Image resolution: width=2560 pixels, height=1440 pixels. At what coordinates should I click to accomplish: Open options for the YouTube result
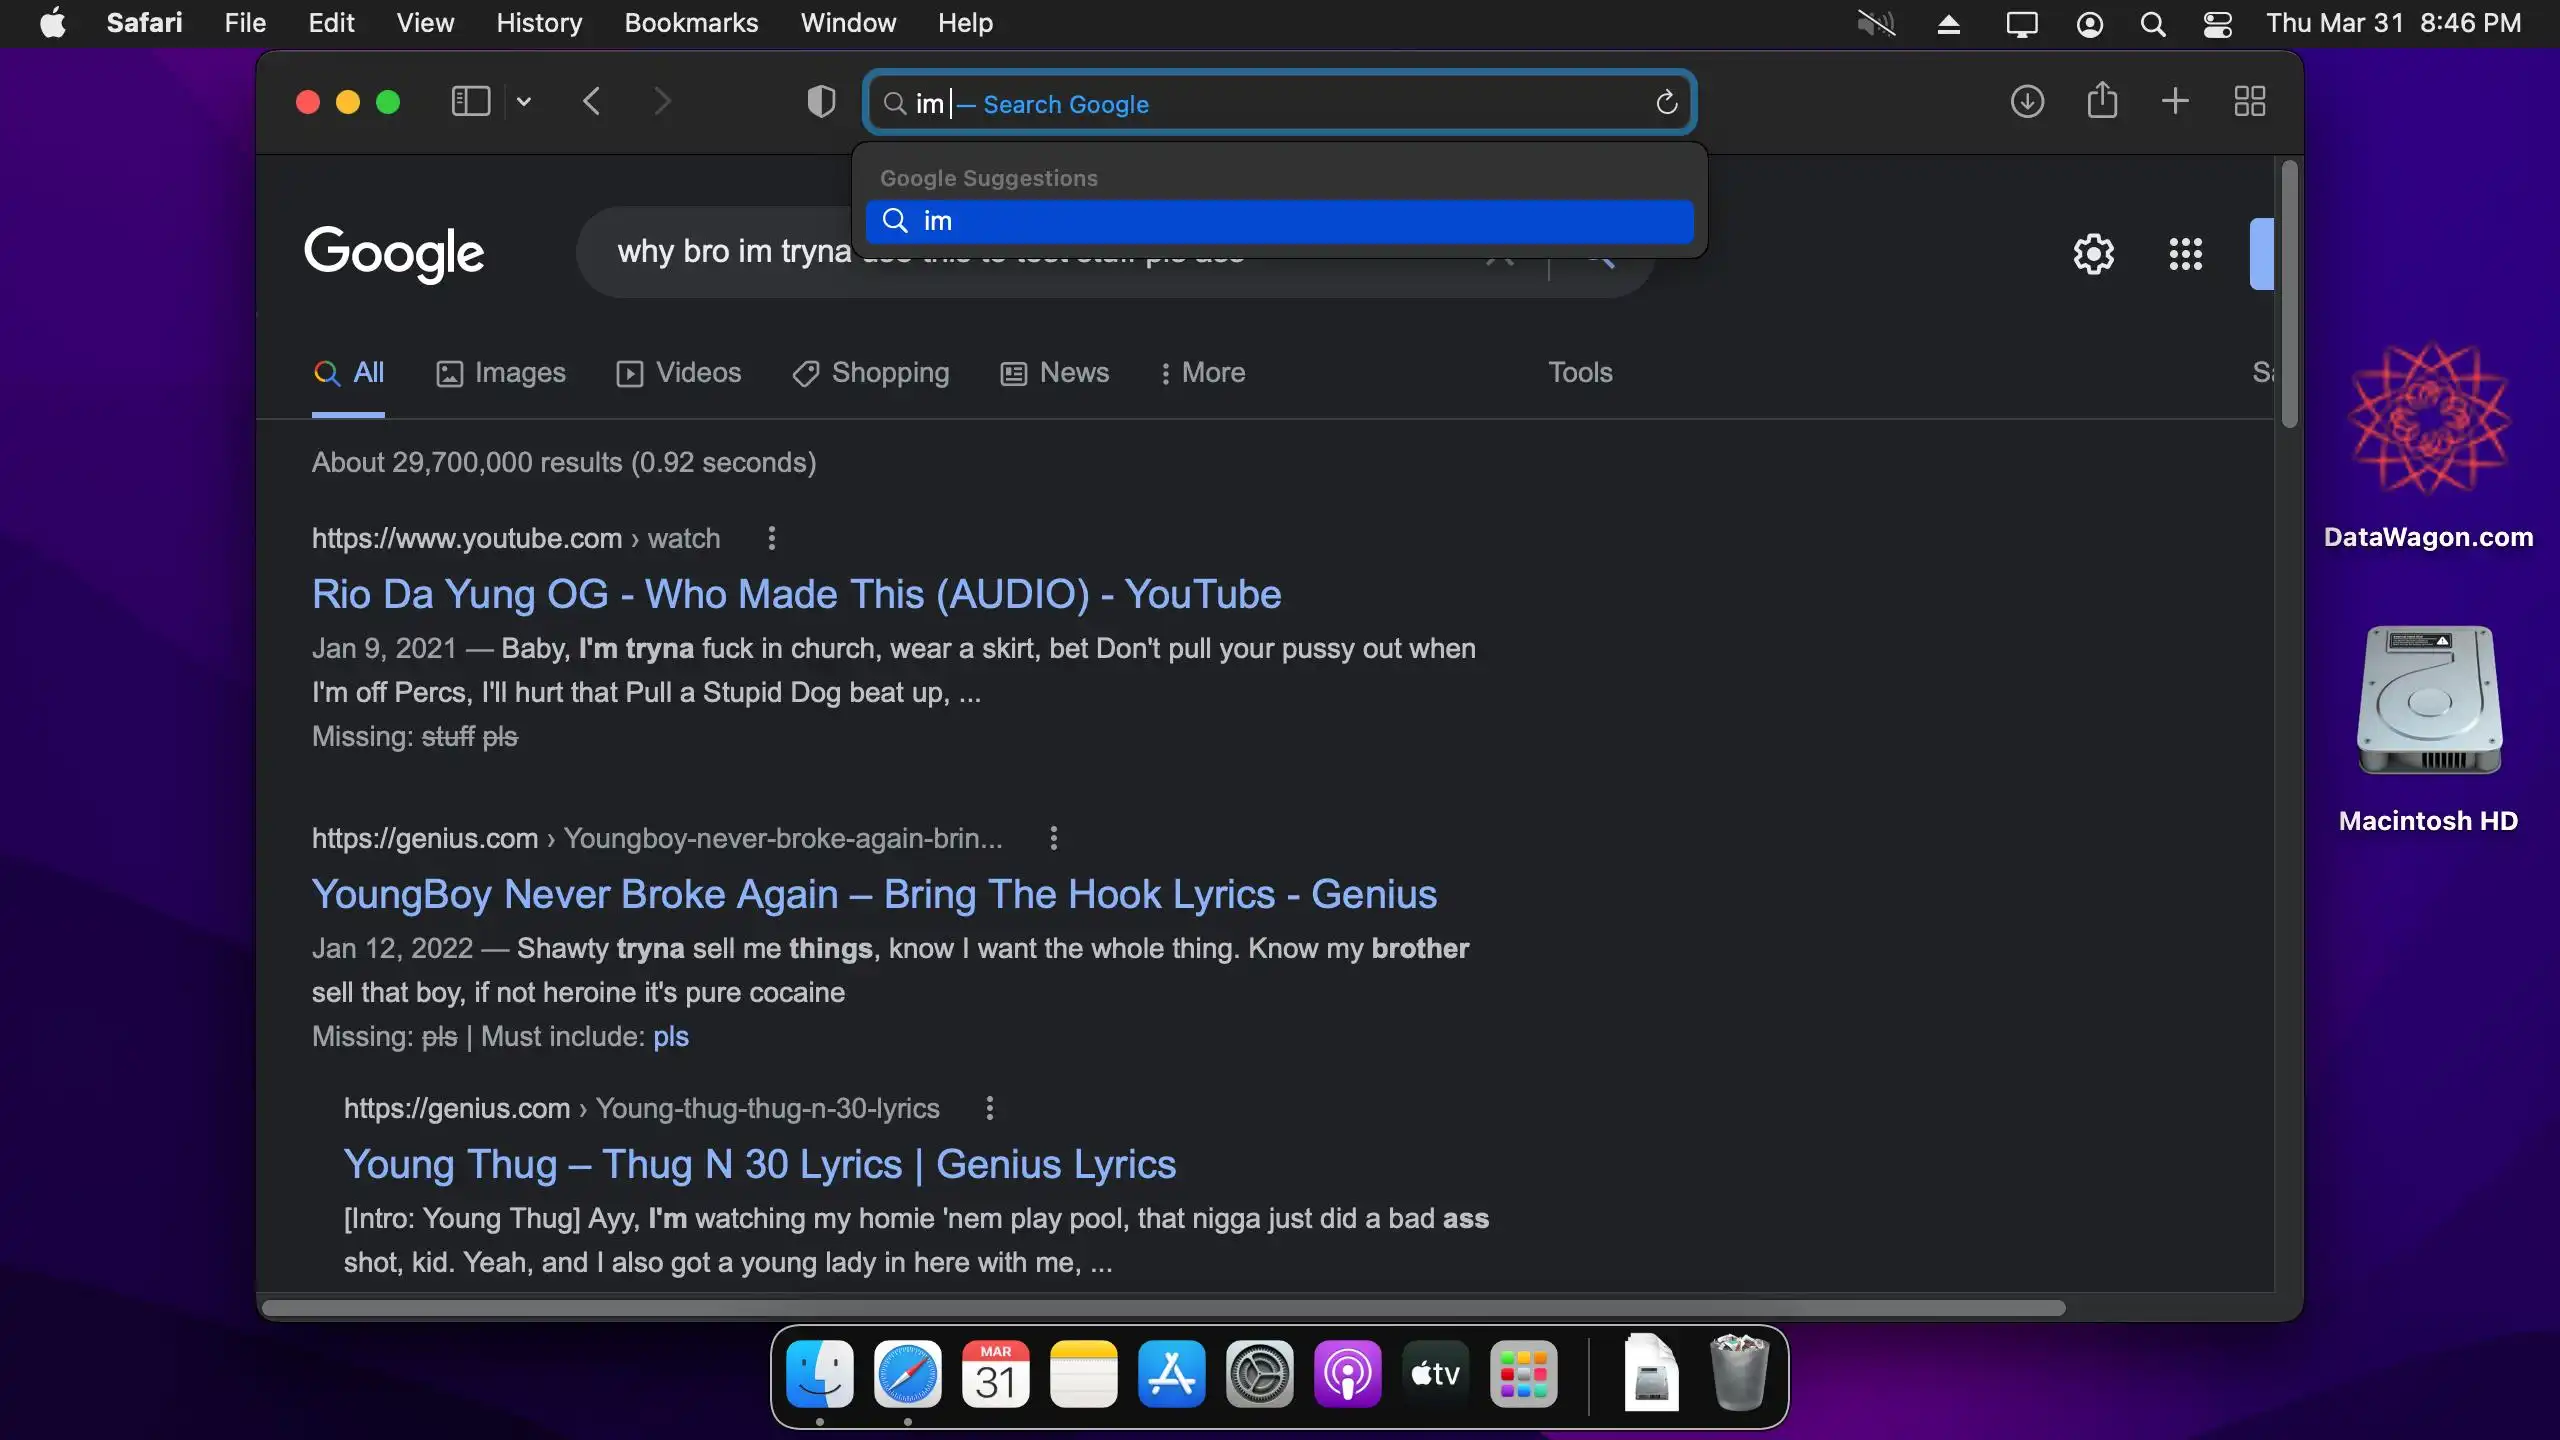point(771,538)
